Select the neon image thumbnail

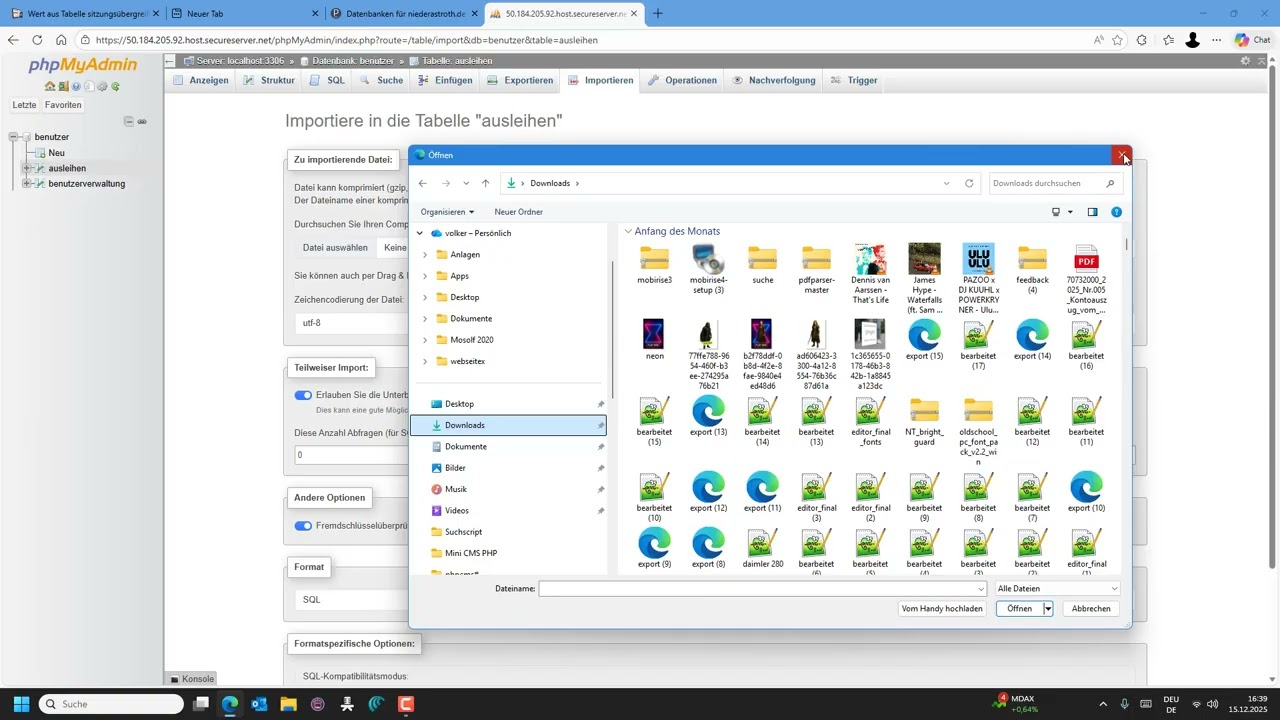point(654,340)
